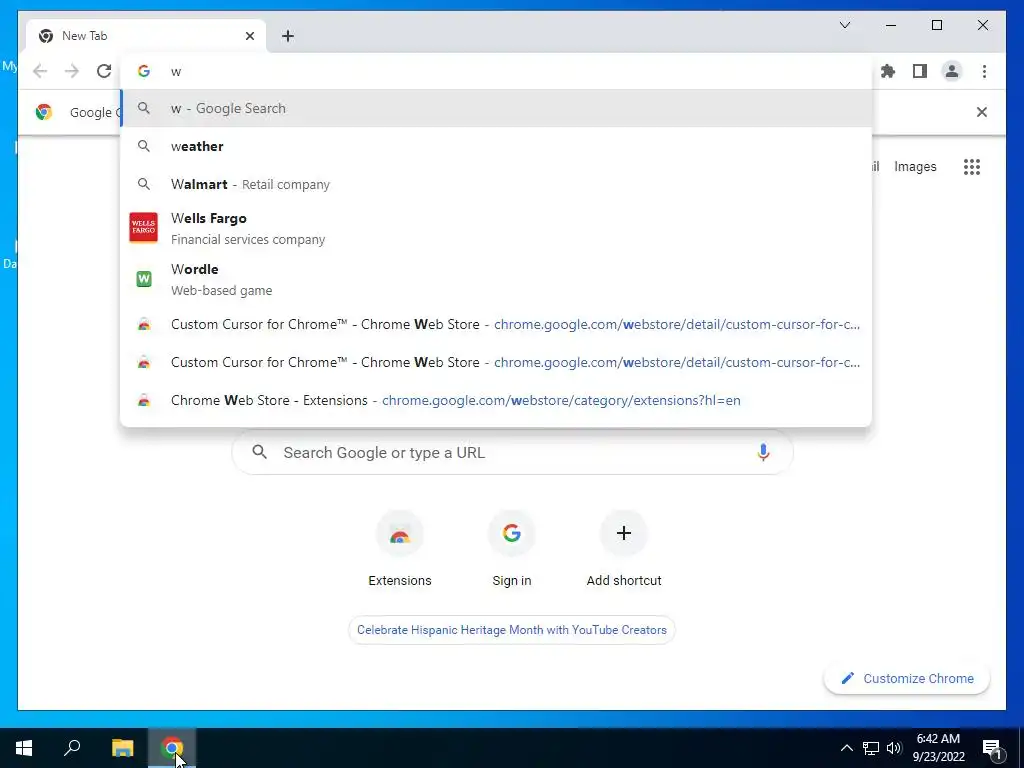Open the Sign in shortcut tile
The width and height of the screenshot is (1024, 768).
click(512, 551)
